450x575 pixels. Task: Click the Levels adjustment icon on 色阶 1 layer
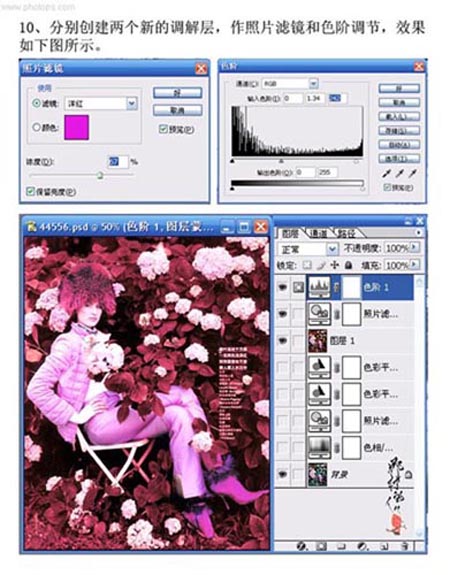click(x=320, y=287)
